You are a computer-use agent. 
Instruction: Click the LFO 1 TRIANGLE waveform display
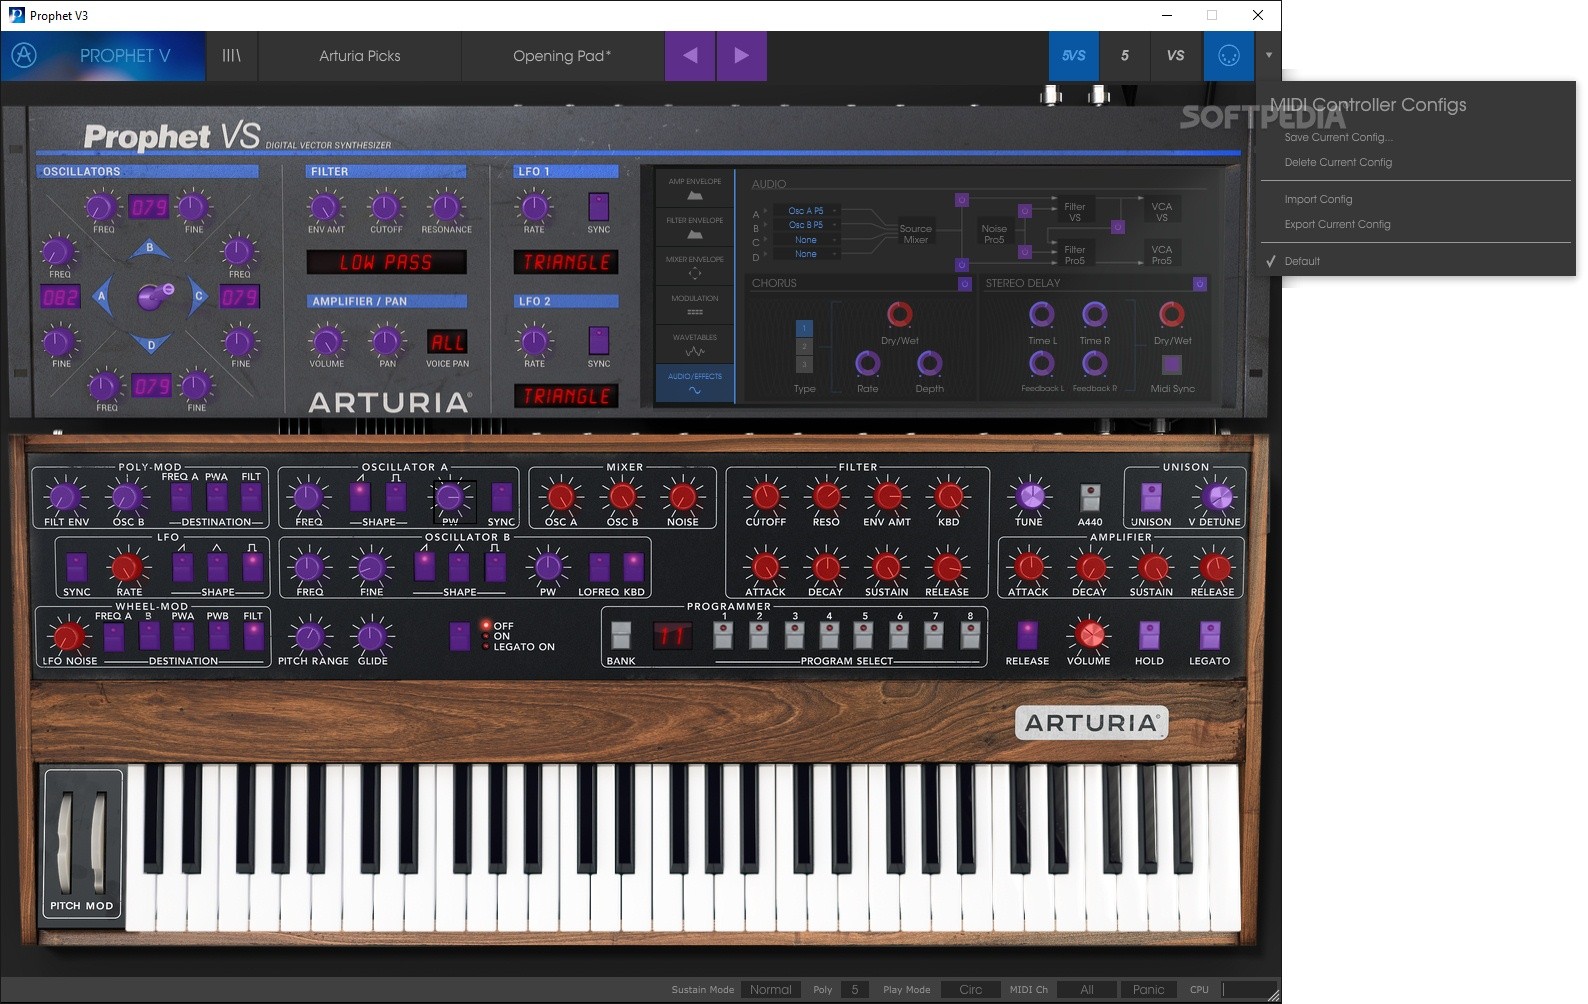pyautogui.click(x=566, y=262)
